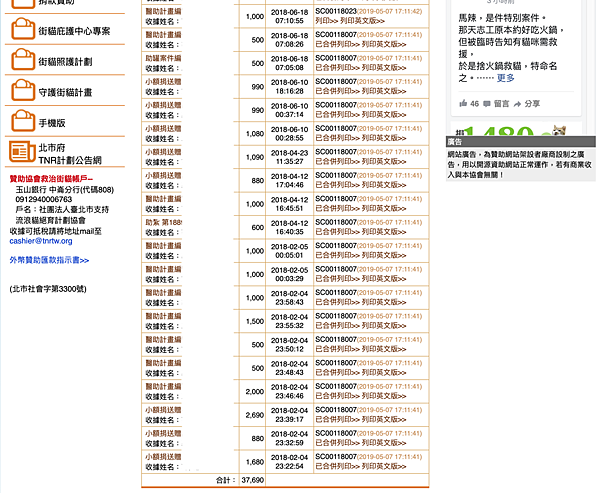This screenshot has width=600, height=493.
Task: Click the 2,690 amount cell
Action: click(x=254, y=415)
